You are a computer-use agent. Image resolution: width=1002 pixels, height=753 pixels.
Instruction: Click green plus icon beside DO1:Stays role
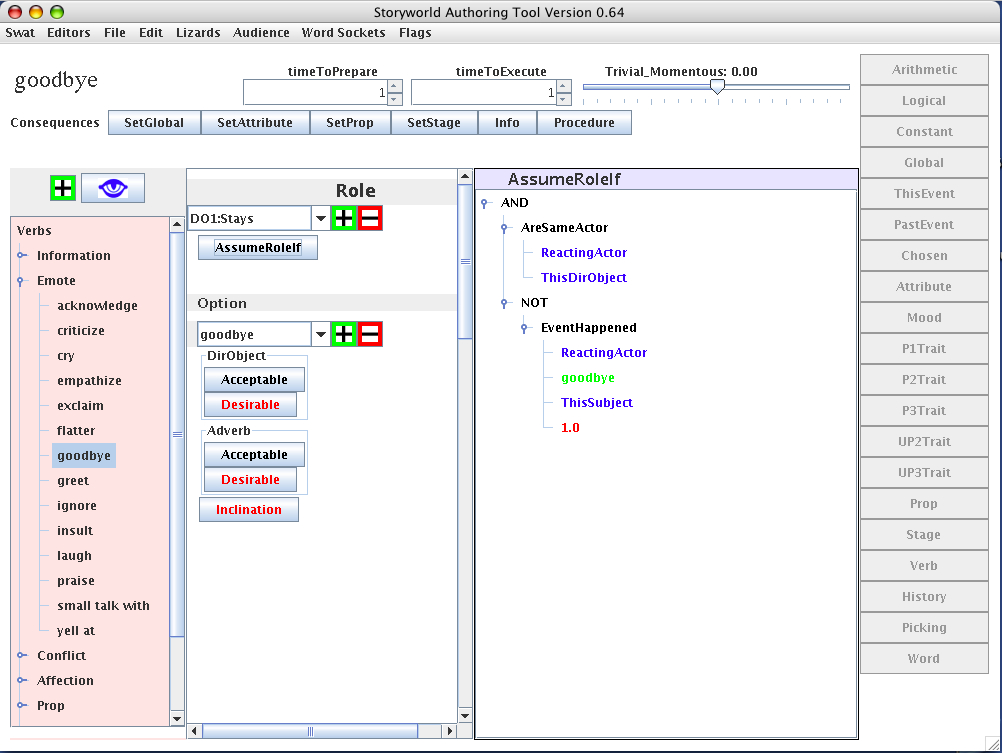344,218
